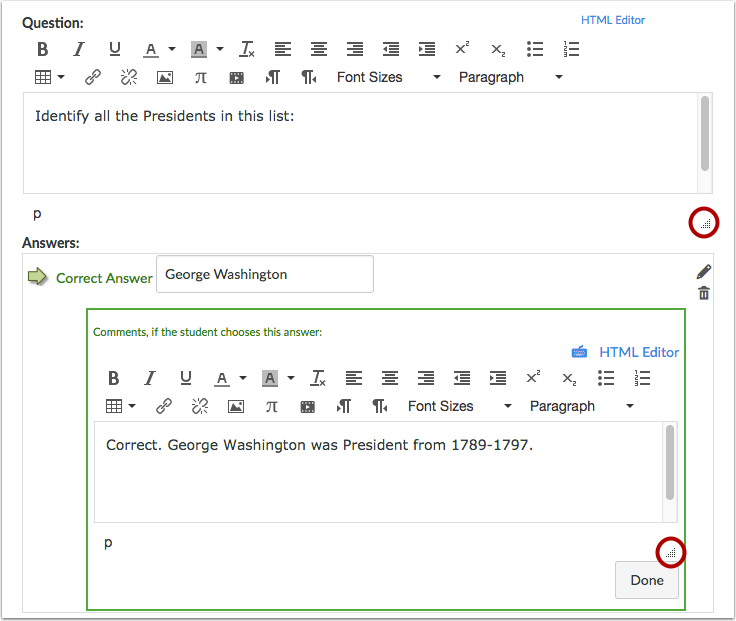Screen dimensions: 736x621
Task: Toggle Bold in the Question toolbar
Action: click(43, 49)
